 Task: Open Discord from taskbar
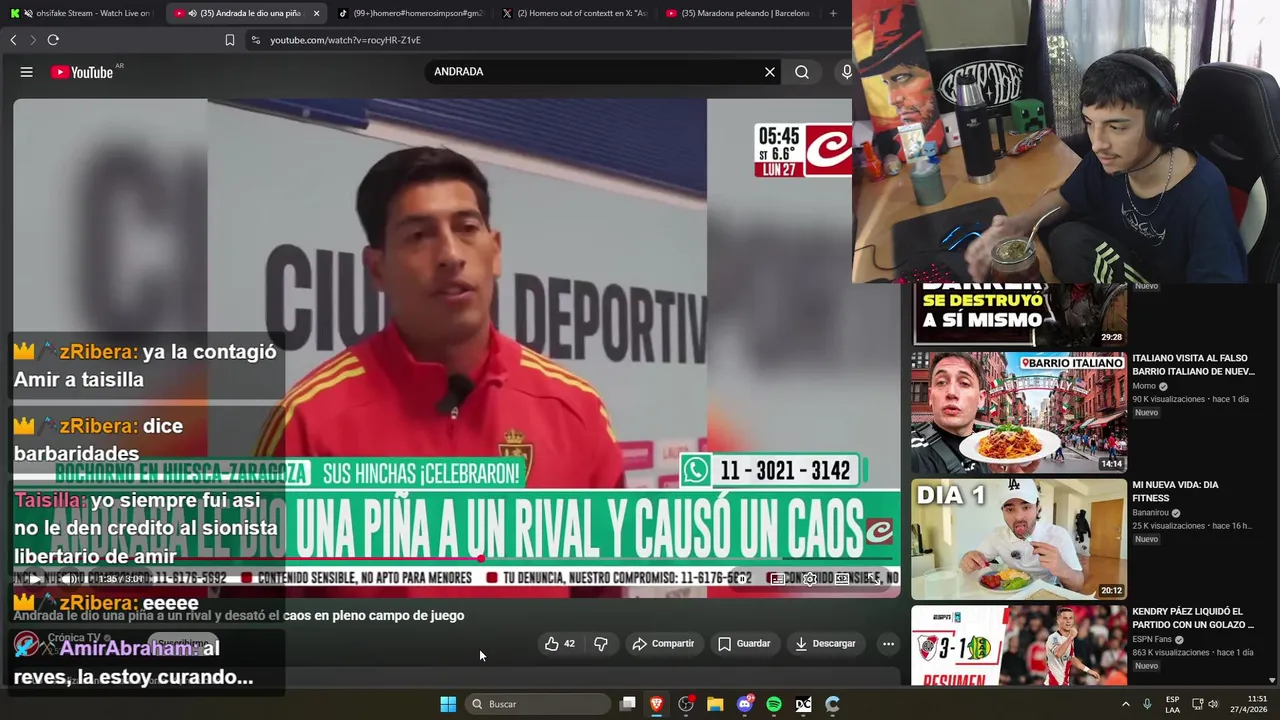(745, 704)
